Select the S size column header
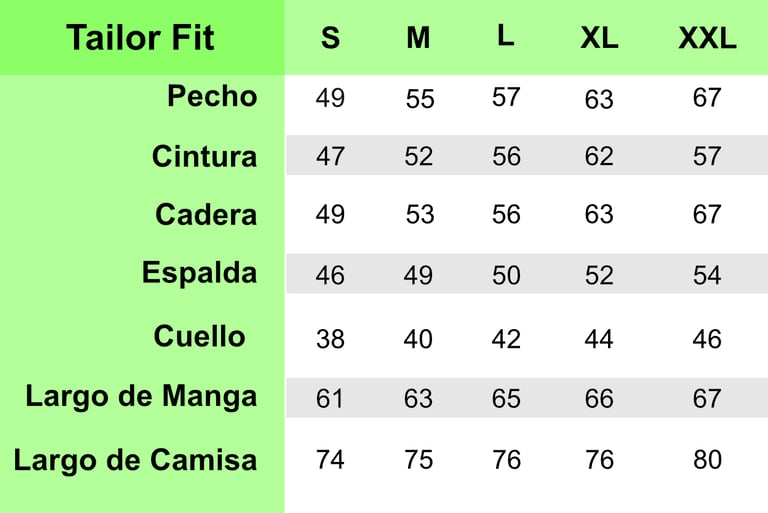The height and width of the screenshot is (513, 768). coord(330,38)
